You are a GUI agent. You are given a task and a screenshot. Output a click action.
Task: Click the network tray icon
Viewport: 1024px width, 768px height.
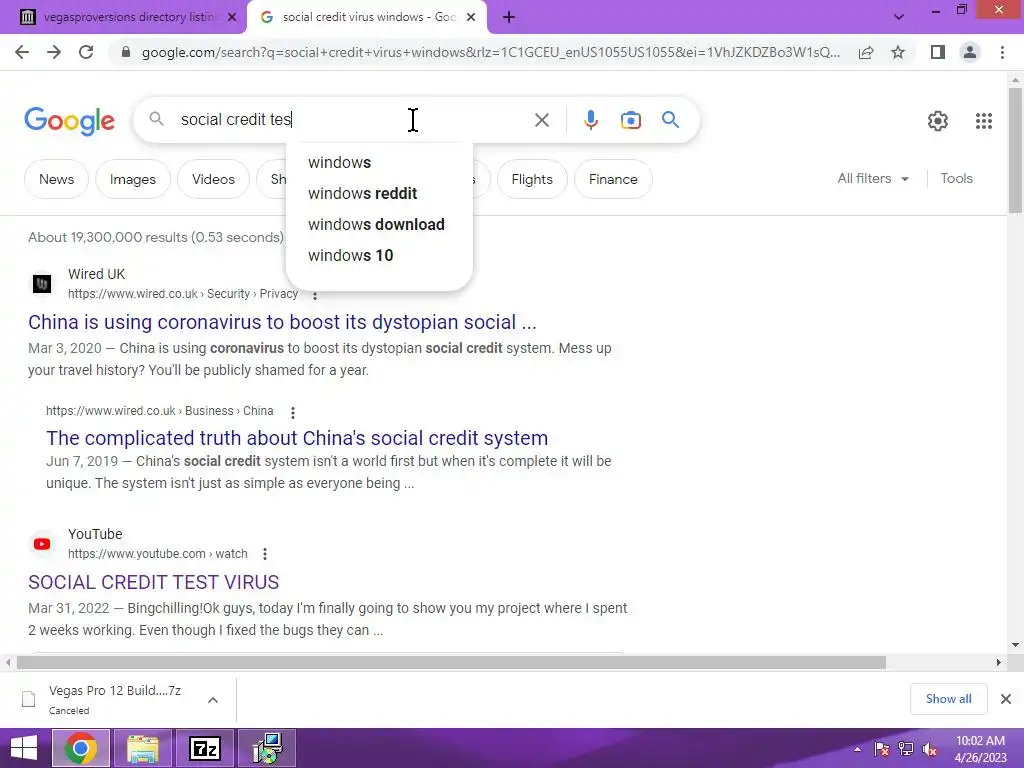pos(906,749)
